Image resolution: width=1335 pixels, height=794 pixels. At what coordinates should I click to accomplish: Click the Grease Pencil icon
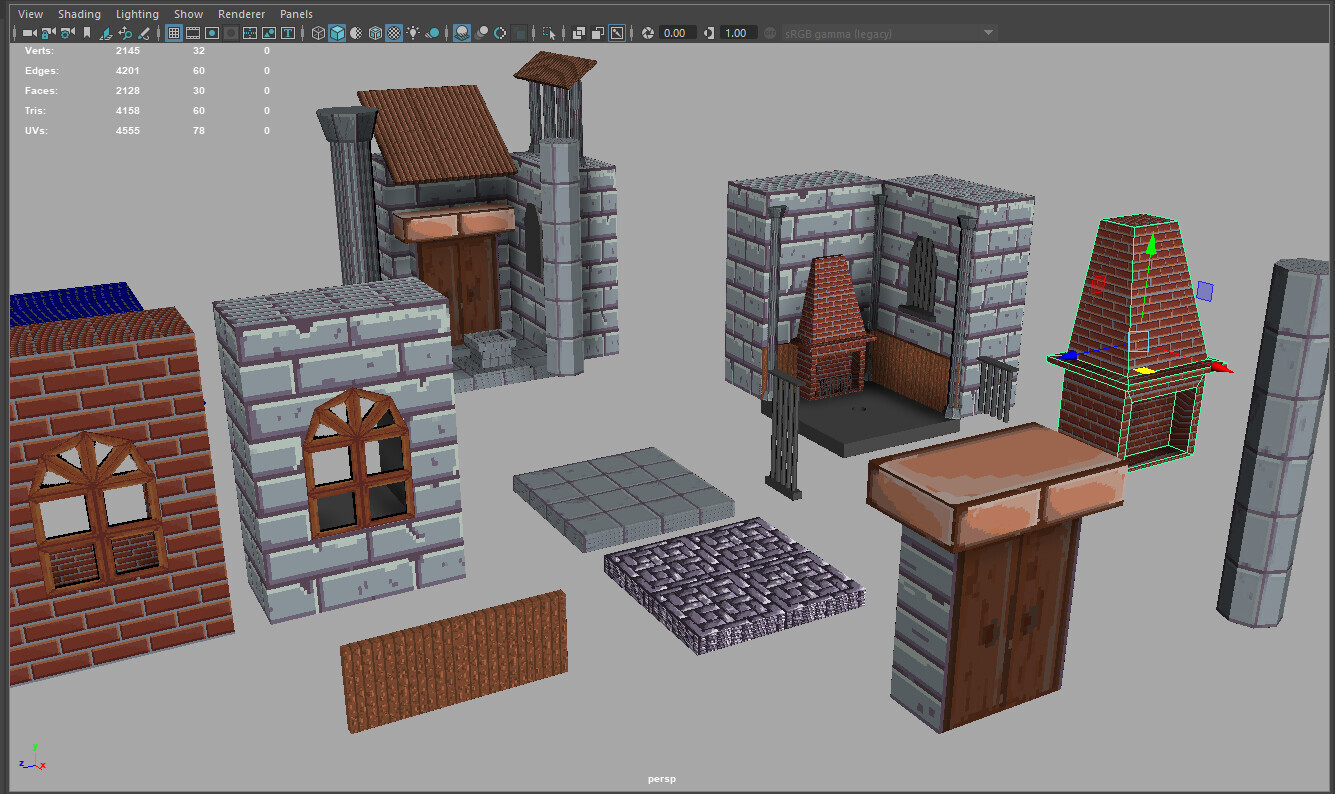pos(144,33)
